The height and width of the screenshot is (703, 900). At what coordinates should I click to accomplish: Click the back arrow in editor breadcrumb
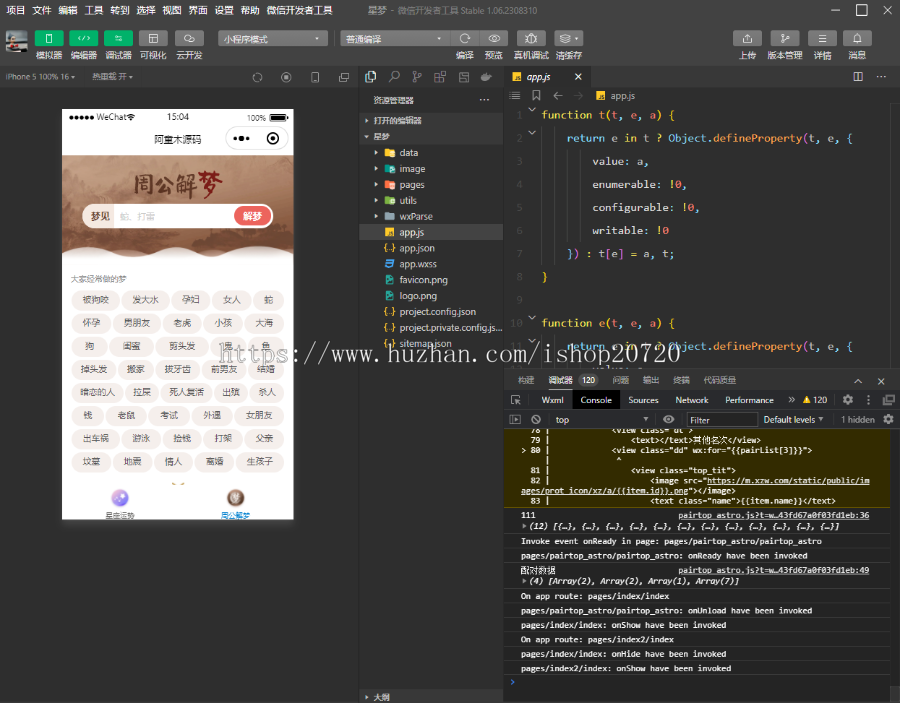[558, 95]
